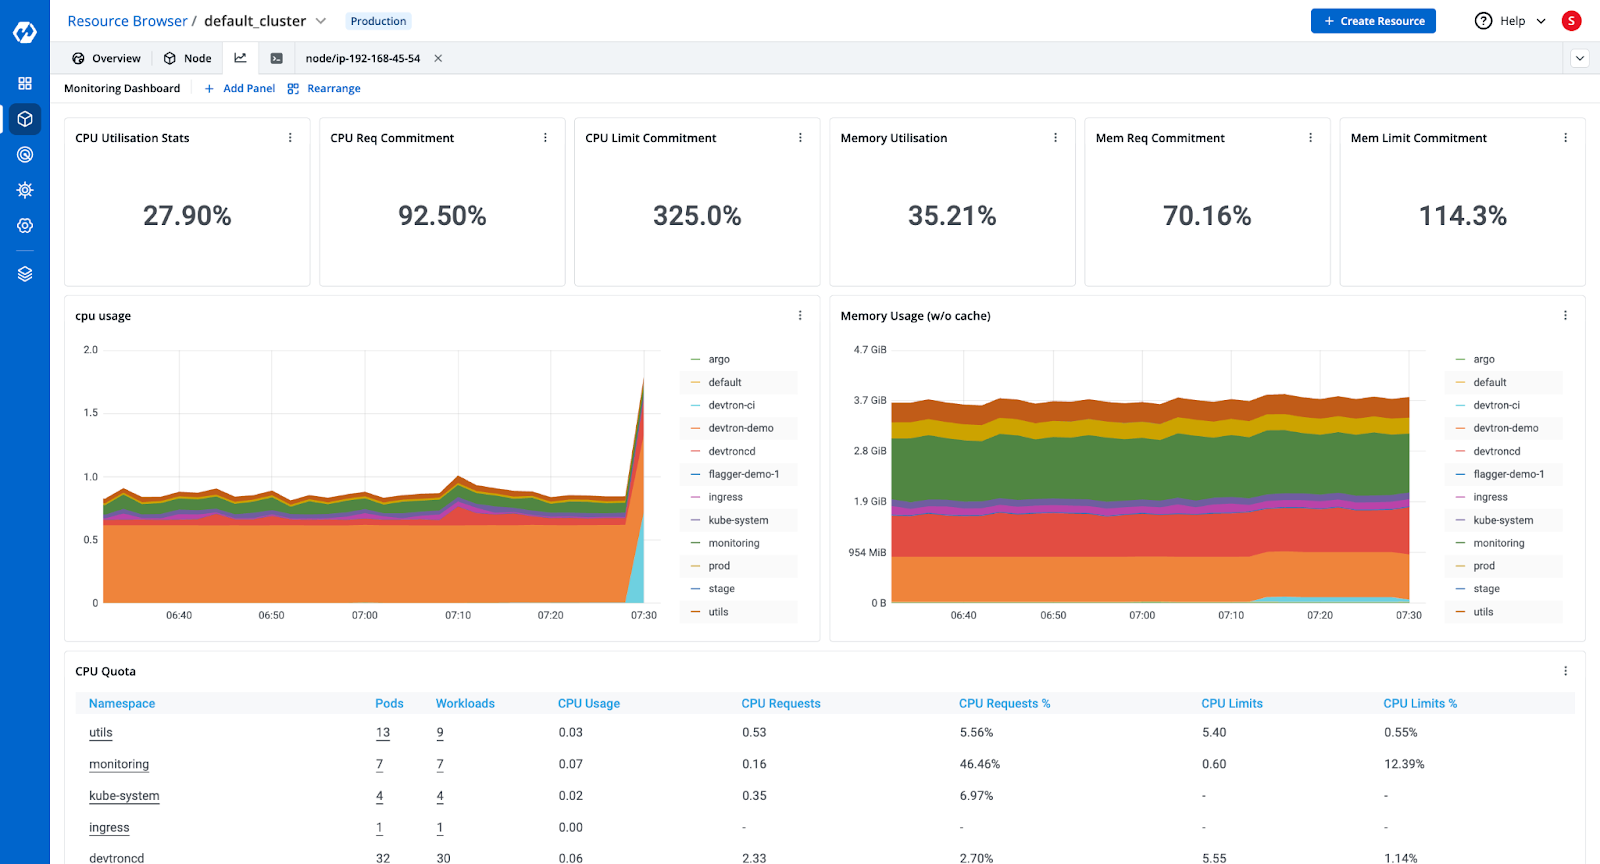Click the monitoring chart tab icon

(240, 58)
